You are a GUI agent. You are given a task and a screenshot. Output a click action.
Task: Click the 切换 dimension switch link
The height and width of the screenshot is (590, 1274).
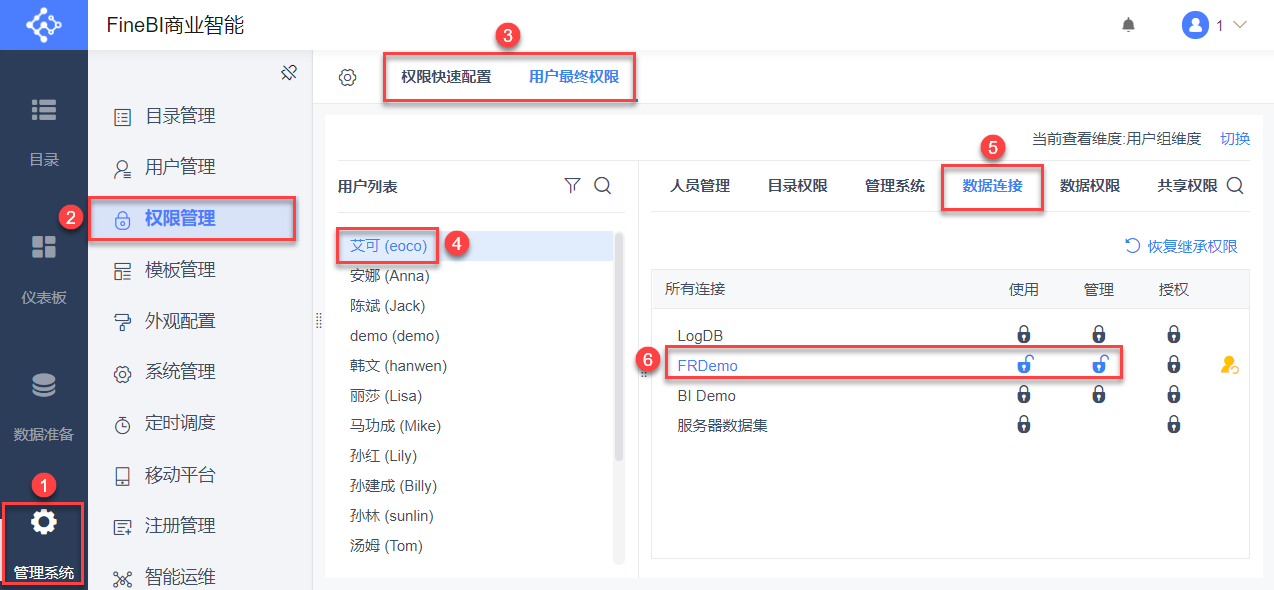pos(1235,139)
